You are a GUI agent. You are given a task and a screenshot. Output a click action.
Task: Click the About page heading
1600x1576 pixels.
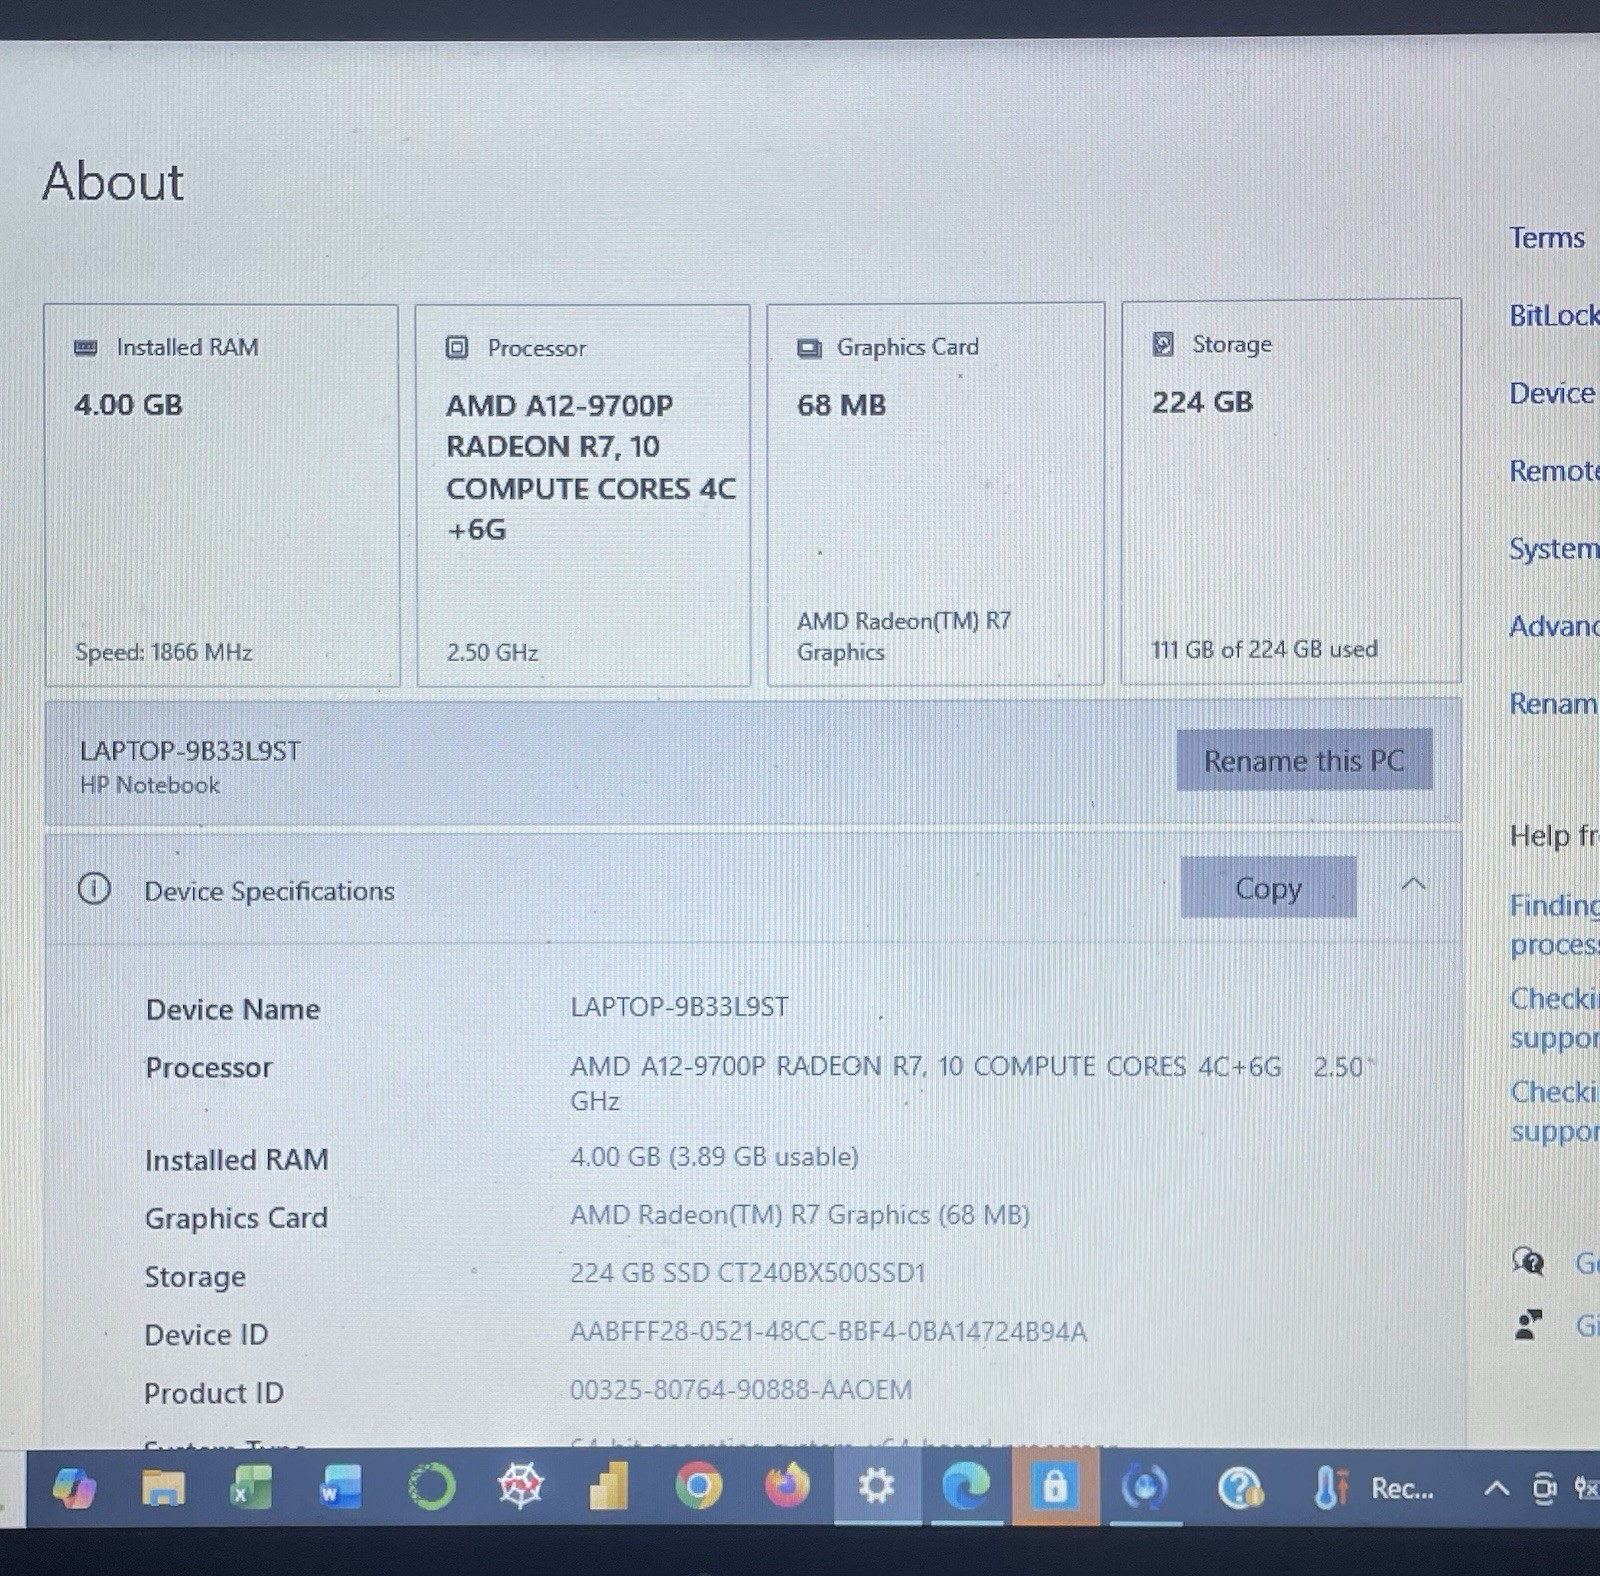[113, 182]
